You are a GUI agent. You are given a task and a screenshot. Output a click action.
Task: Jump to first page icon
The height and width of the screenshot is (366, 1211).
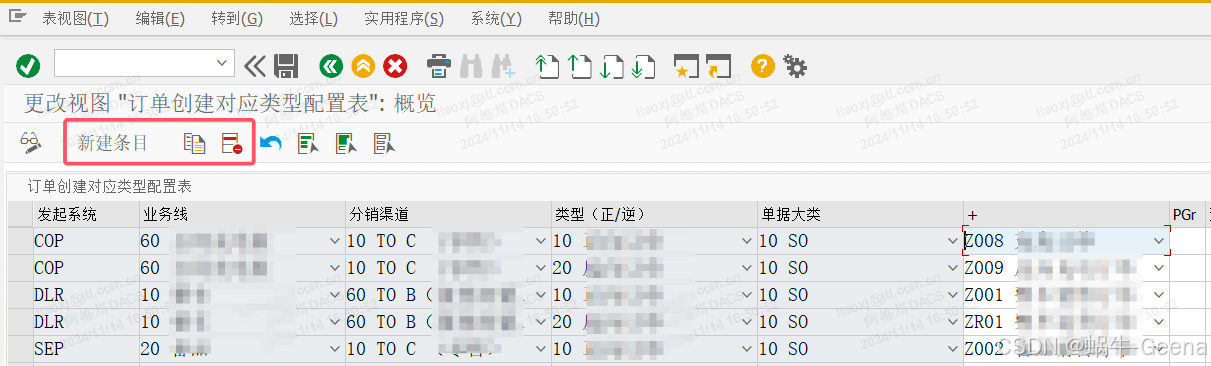click(x=547, y=67)
